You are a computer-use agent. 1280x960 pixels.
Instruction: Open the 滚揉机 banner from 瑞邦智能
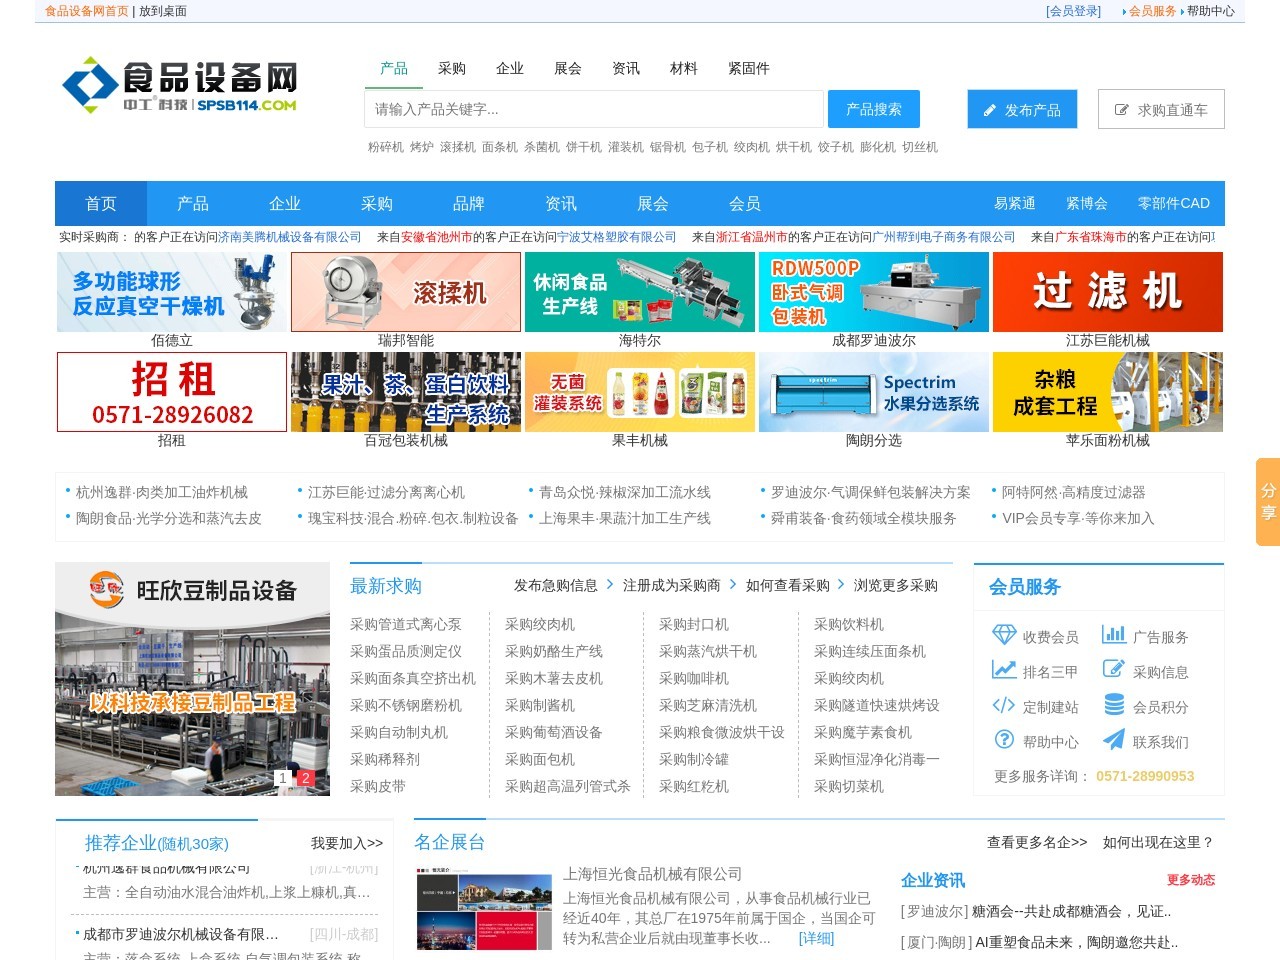coord(406,292)
